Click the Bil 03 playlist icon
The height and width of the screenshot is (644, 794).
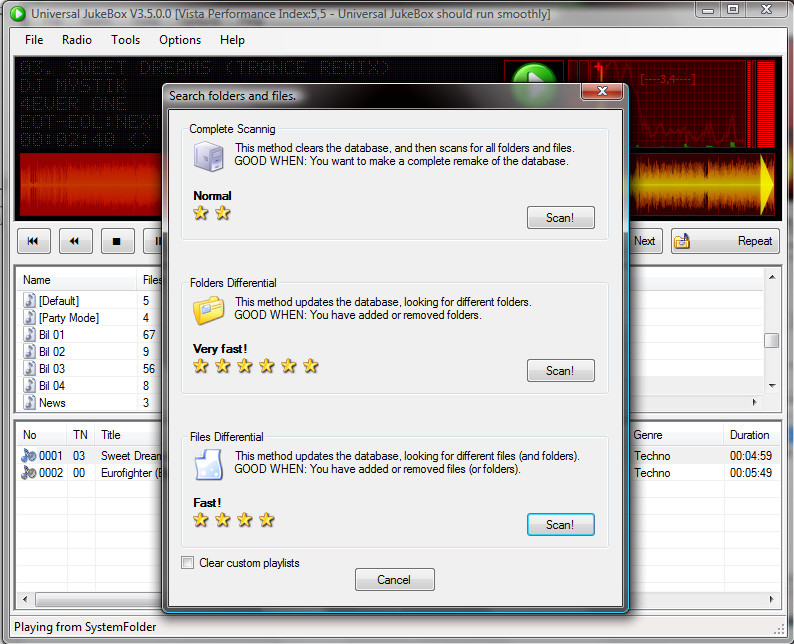coord(30,369)
